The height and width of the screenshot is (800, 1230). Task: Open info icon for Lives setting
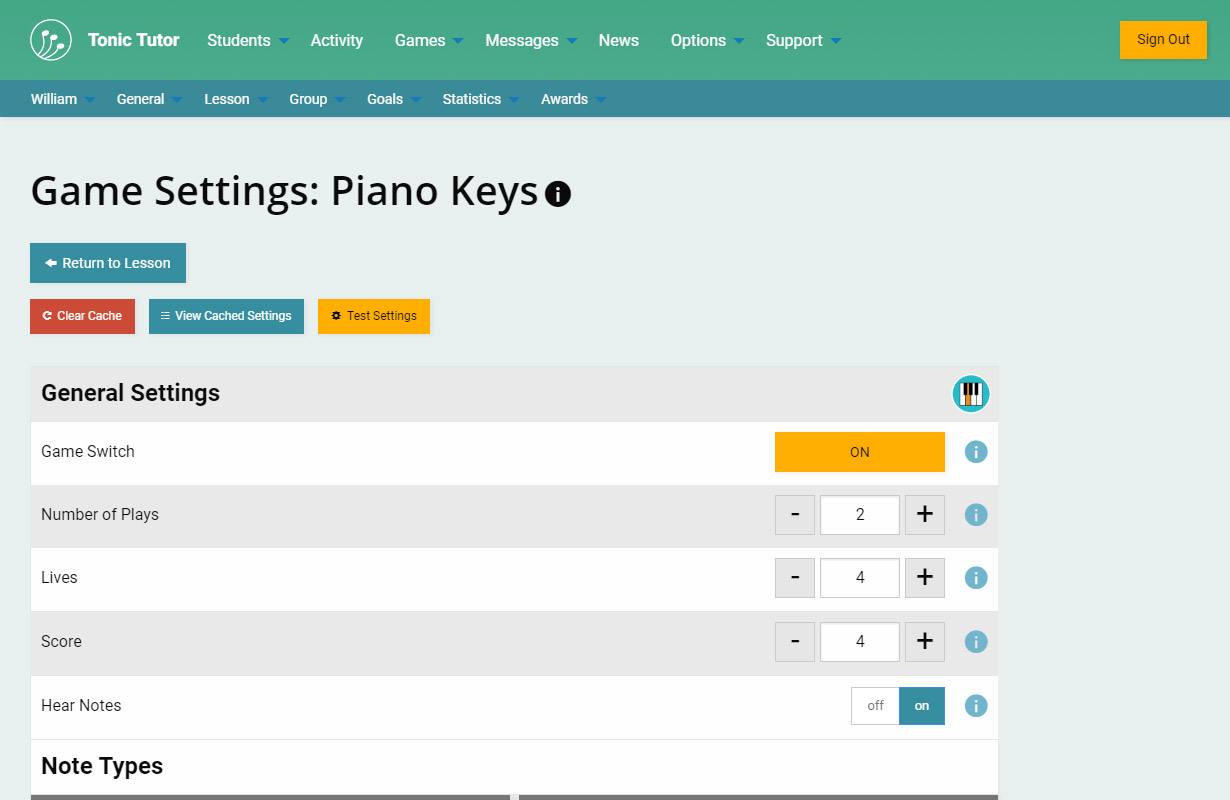coord(976,578)
